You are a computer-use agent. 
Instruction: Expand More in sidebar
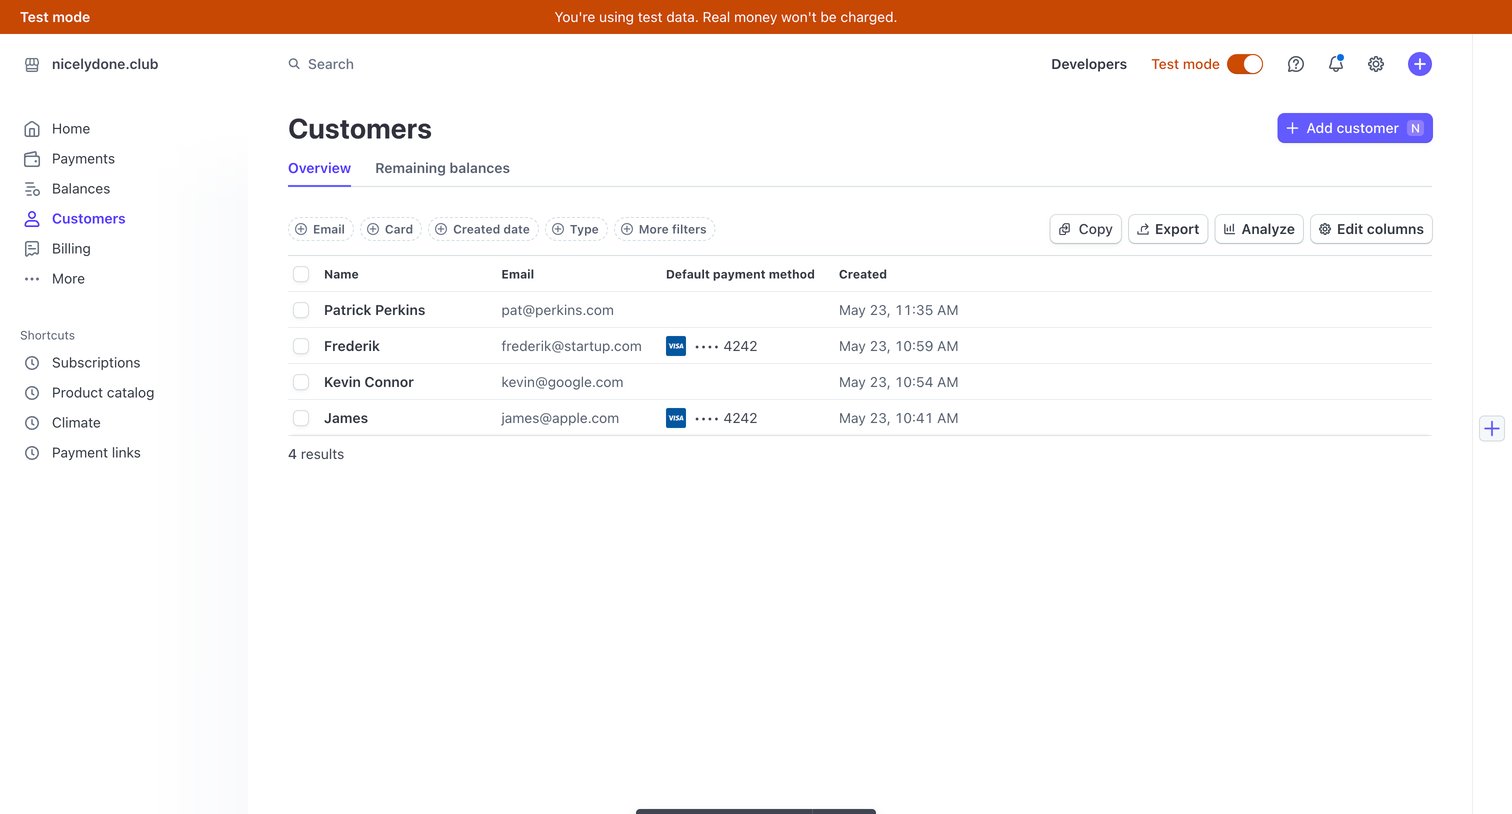(68, 279)
